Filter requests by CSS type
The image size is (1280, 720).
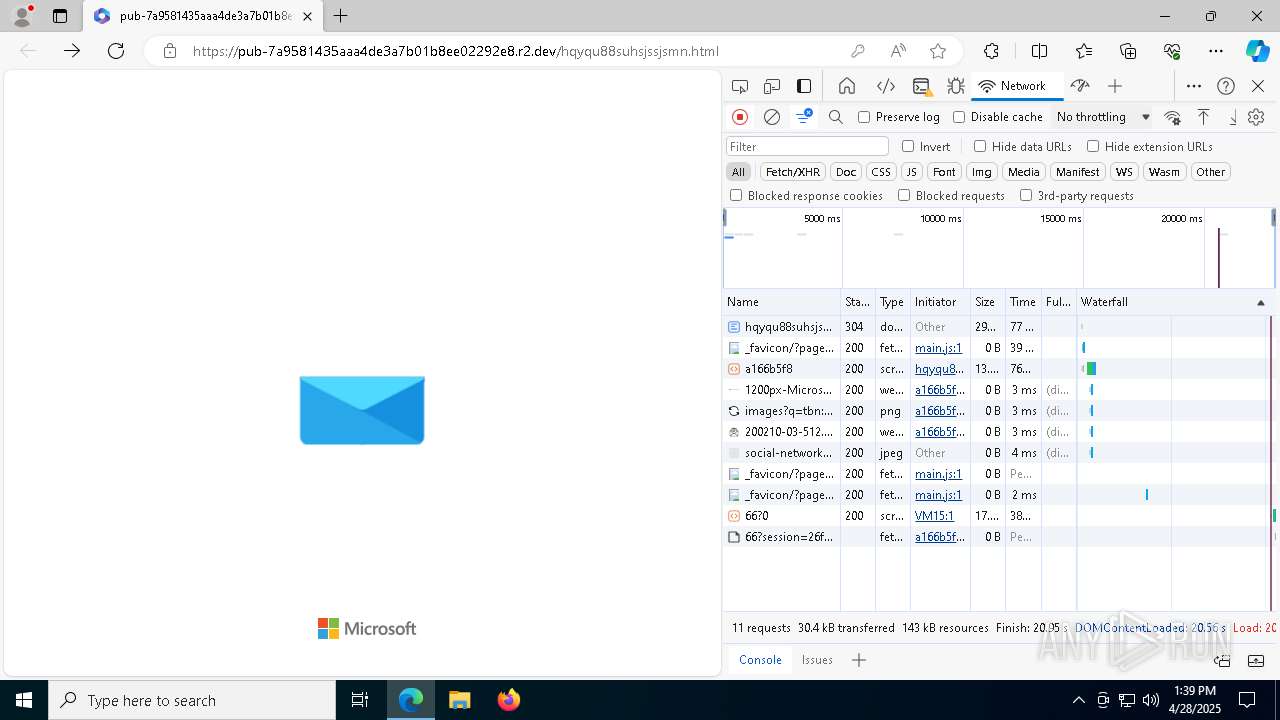point(880,172)
